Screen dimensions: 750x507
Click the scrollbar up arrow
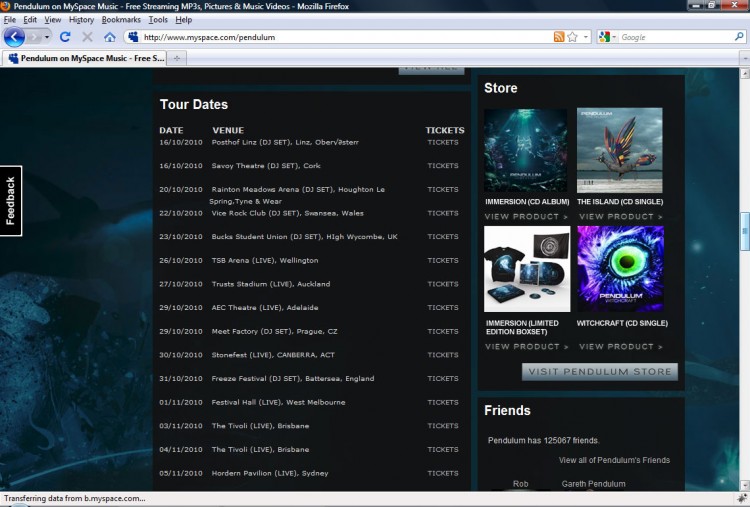point(745,73)
